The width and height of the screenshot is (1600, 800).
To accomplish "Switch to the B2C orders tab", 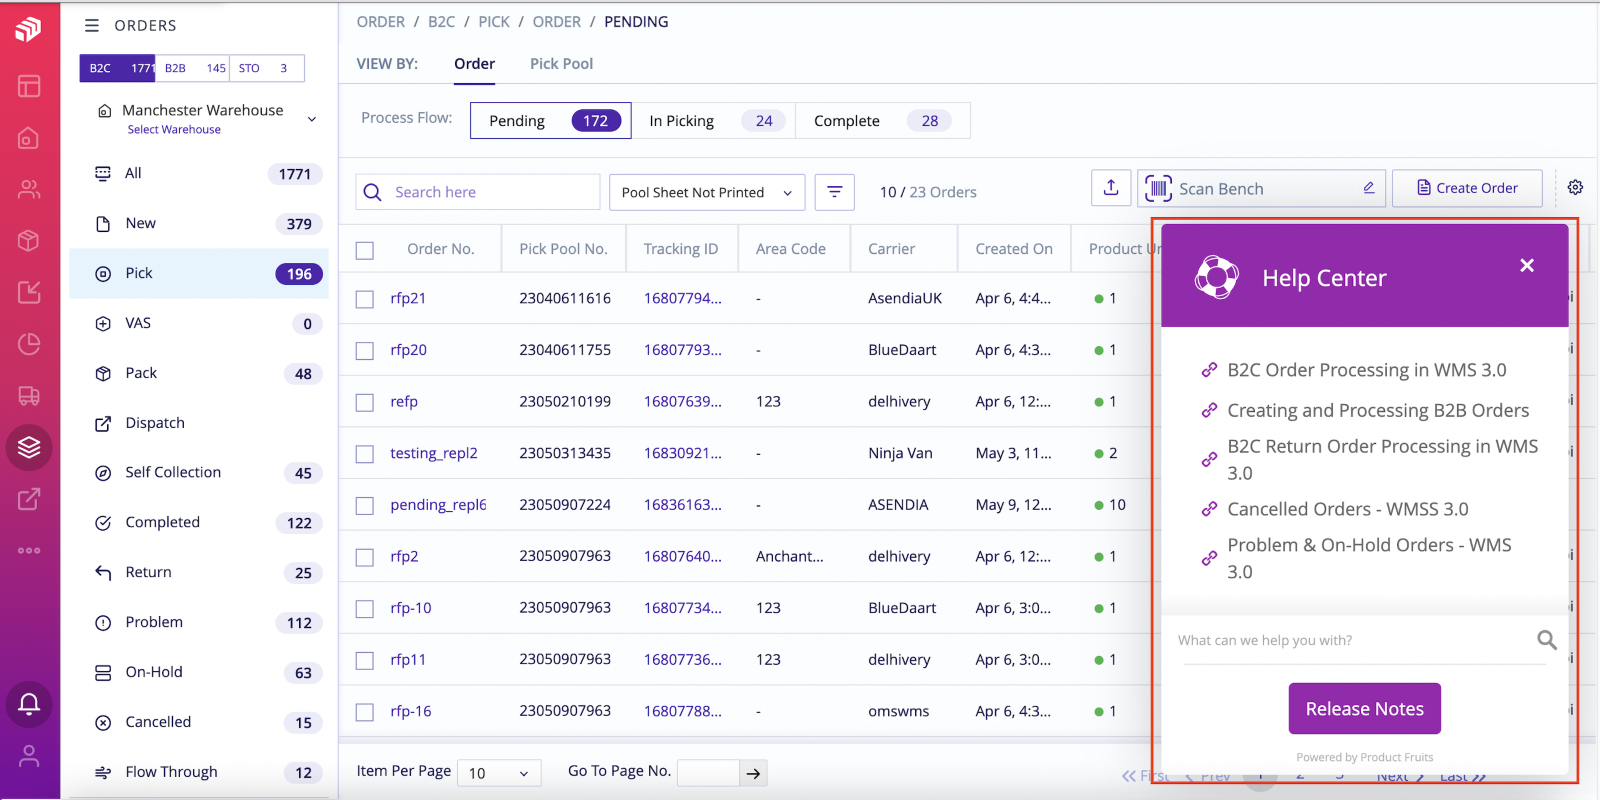I will (x=118, y=68).
